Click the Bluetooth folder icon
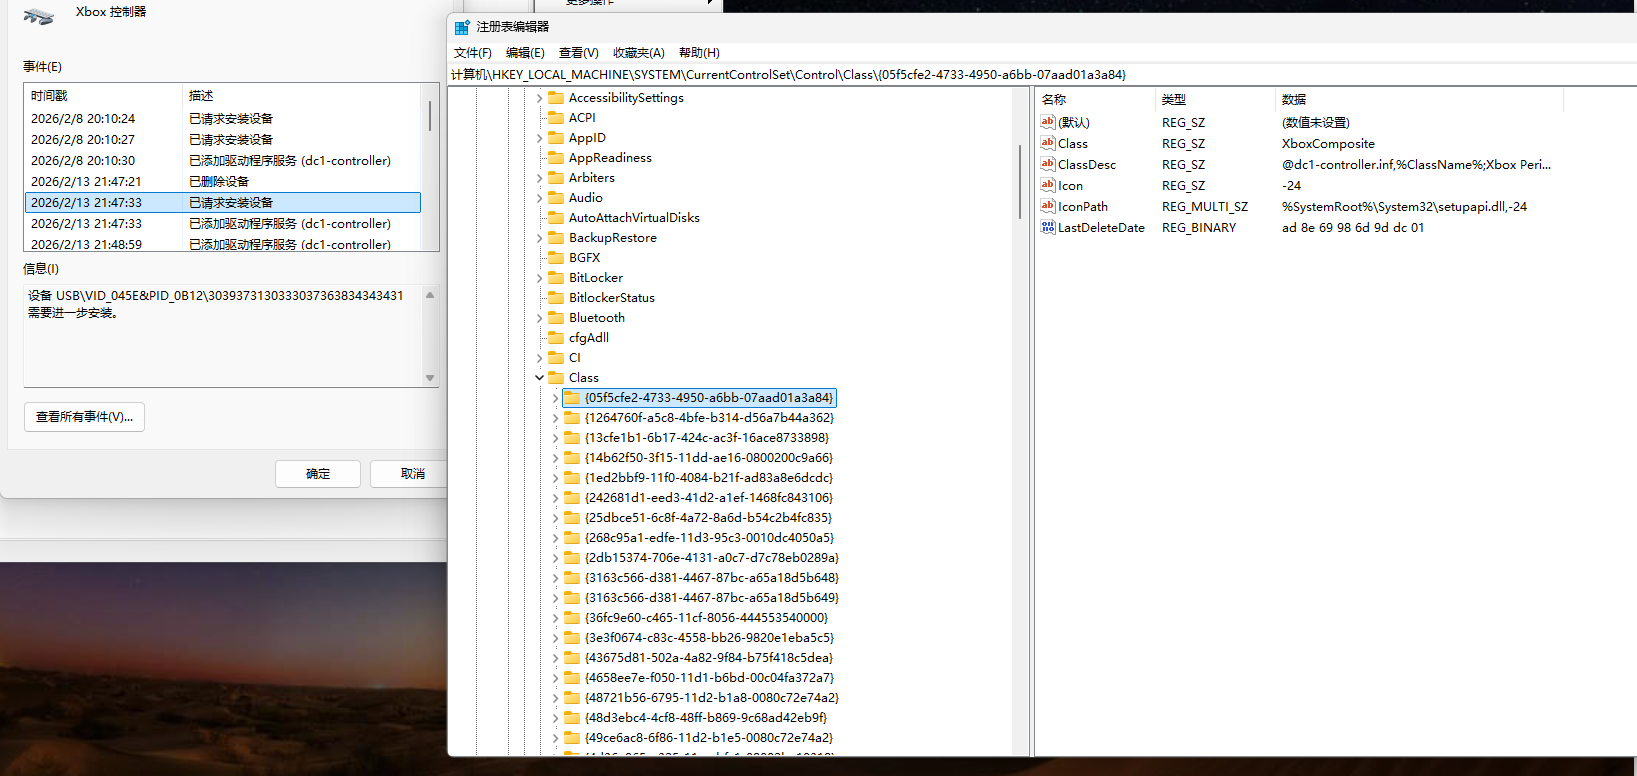 pos(557,318)
